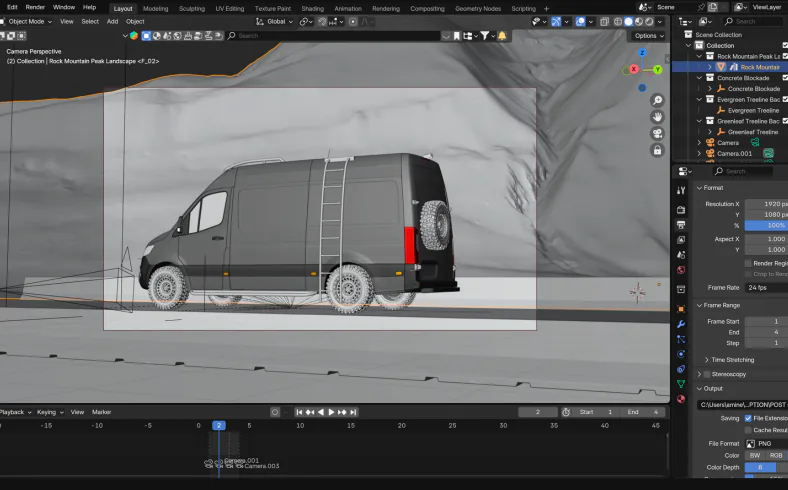Toggle show gizmos button
788x490 pixels.
(x=556, y=22)
